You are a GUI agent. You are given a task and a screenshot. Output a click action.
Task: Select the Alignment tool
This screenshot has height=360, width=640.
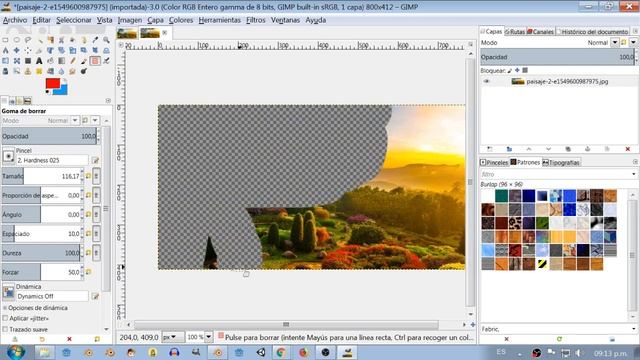point(28,51)
